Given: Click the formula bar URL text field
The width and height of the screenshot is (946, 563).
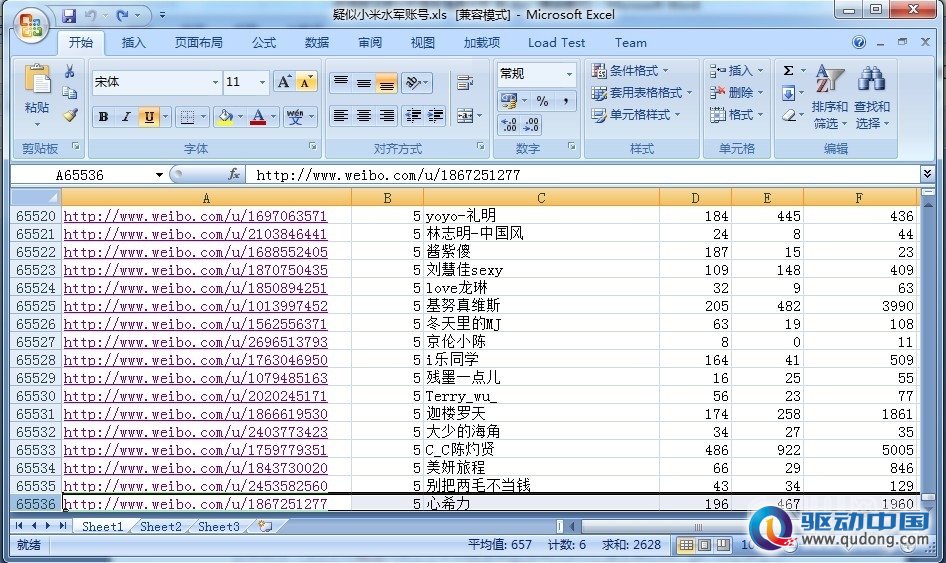Looking at the screenshot, I should click(x=582, y=175).
